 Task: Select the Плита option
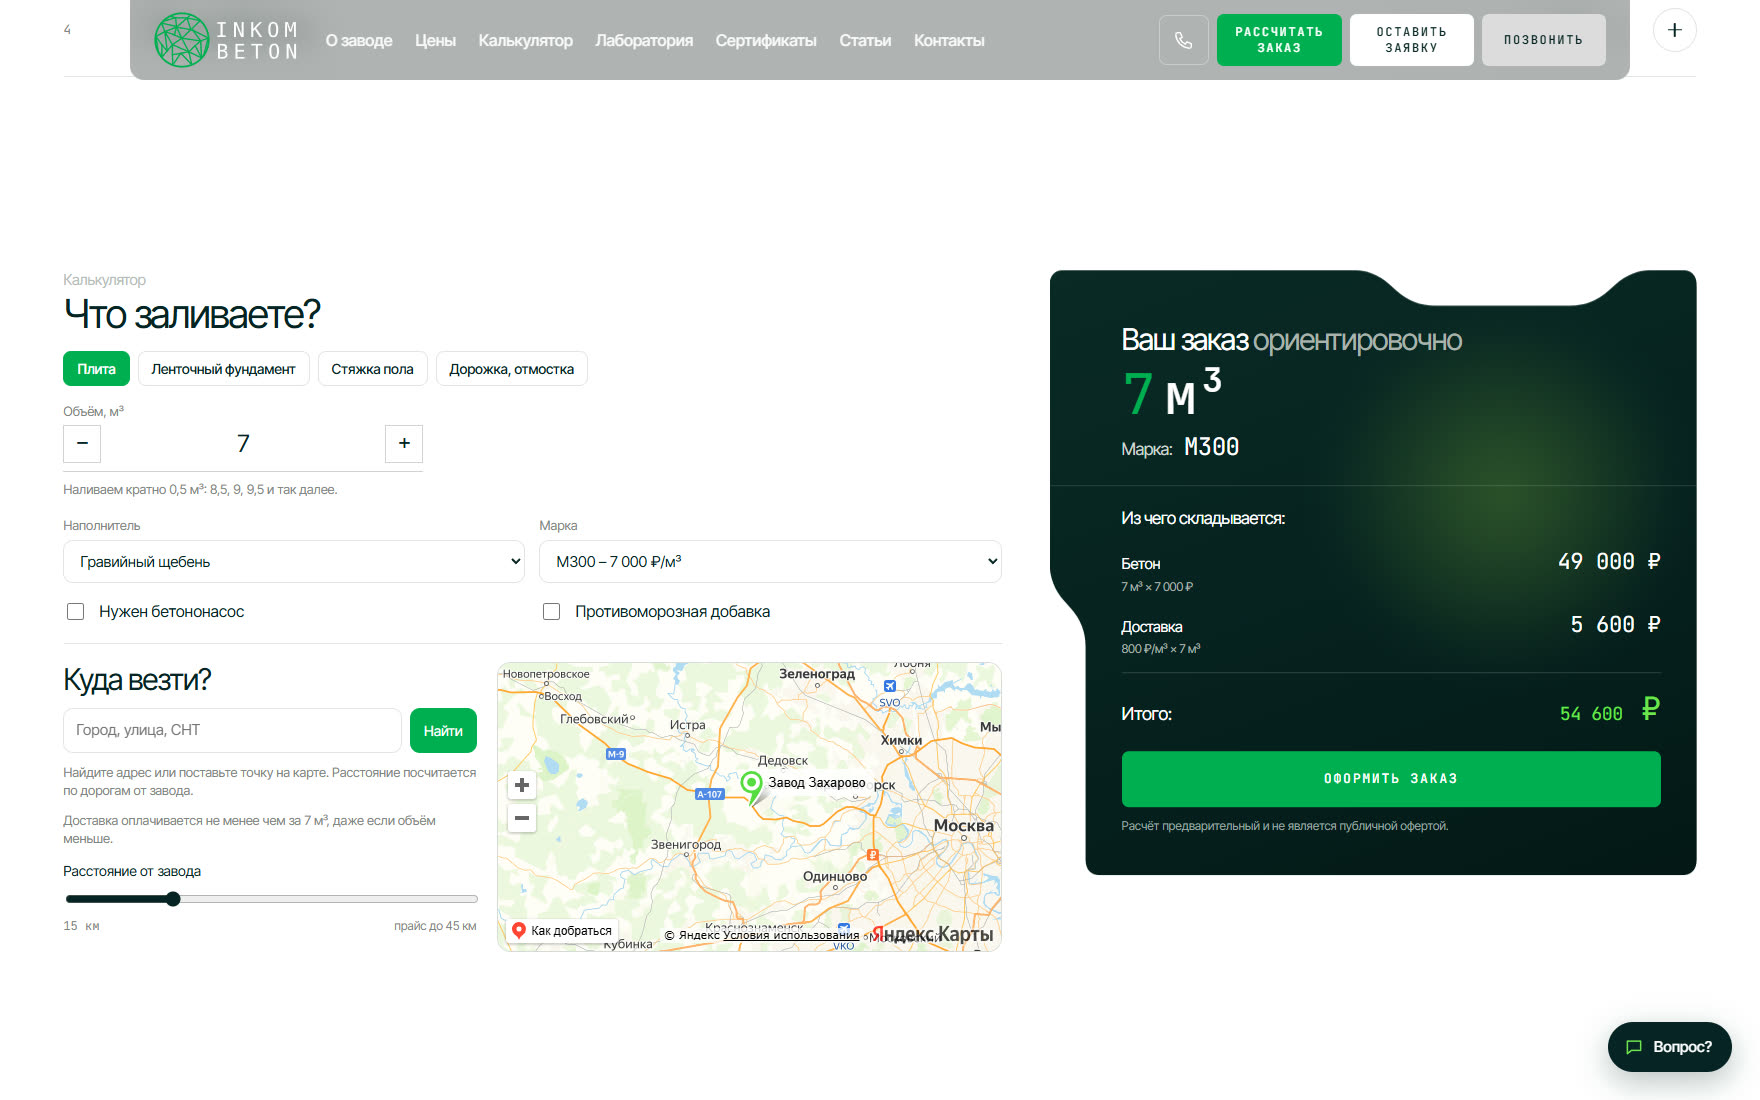pyautogui.click(x=96, y=369)
